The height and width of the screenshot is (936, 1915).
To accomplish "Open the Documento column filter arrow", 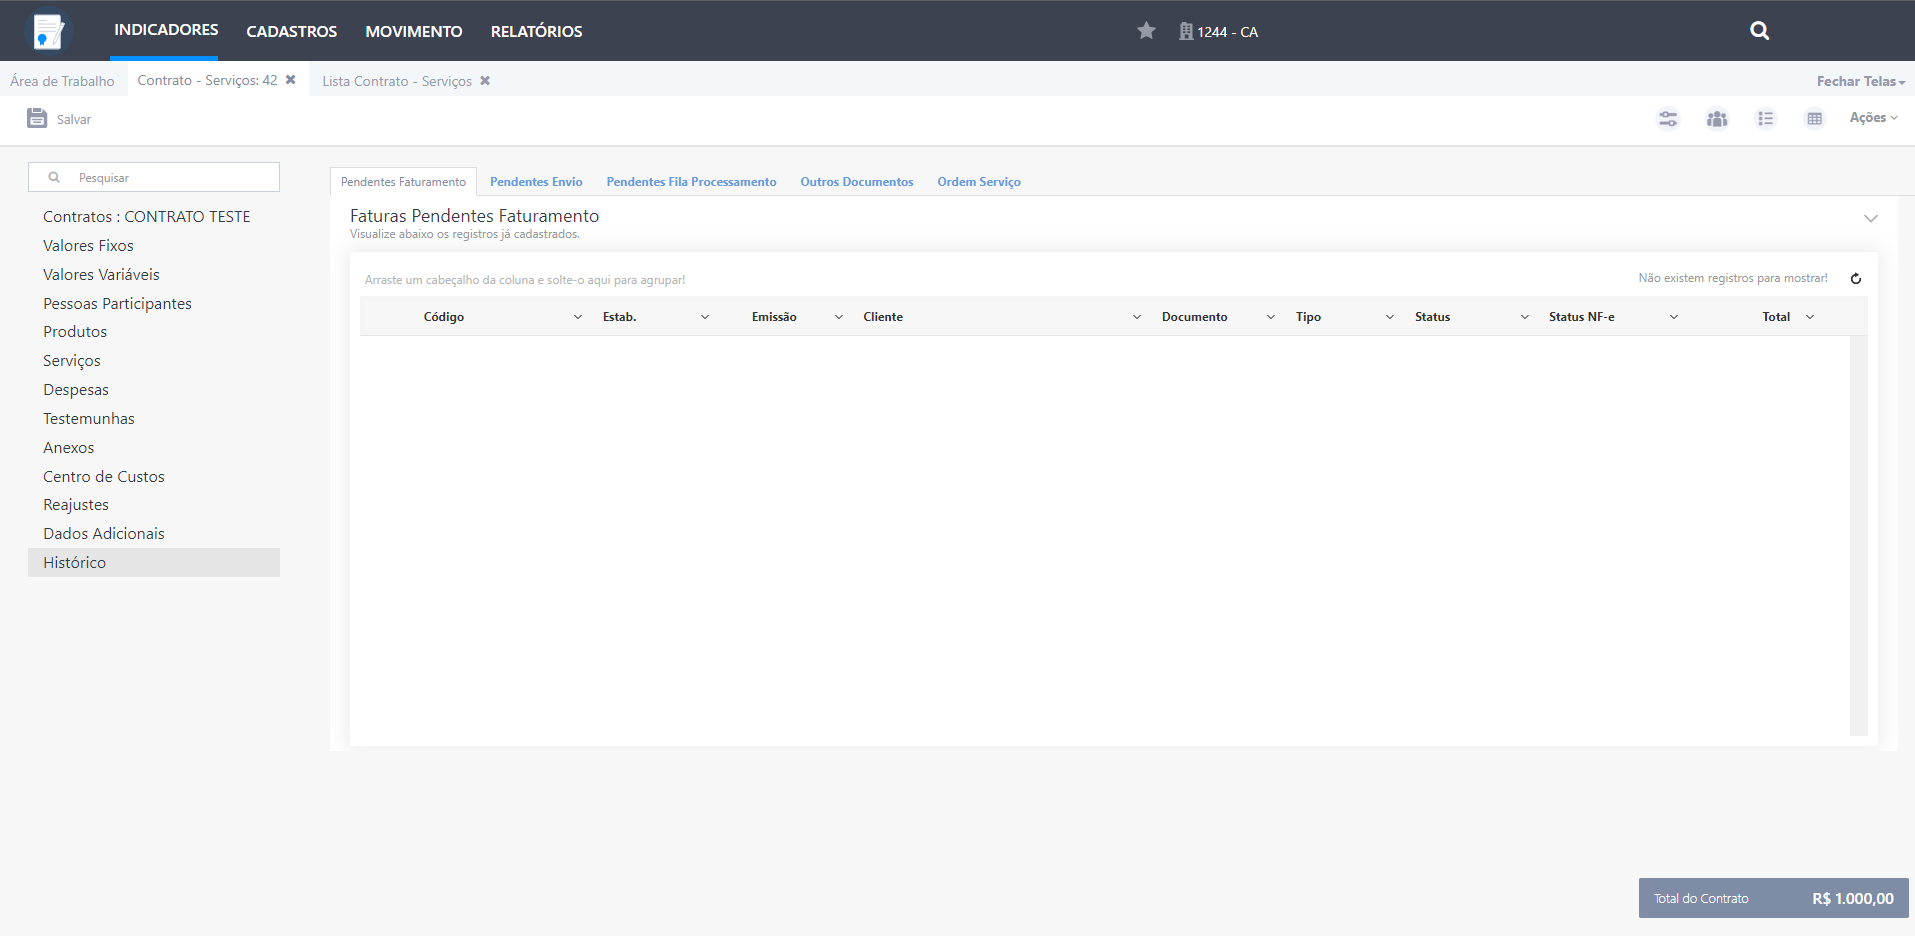I will 1271,317.
